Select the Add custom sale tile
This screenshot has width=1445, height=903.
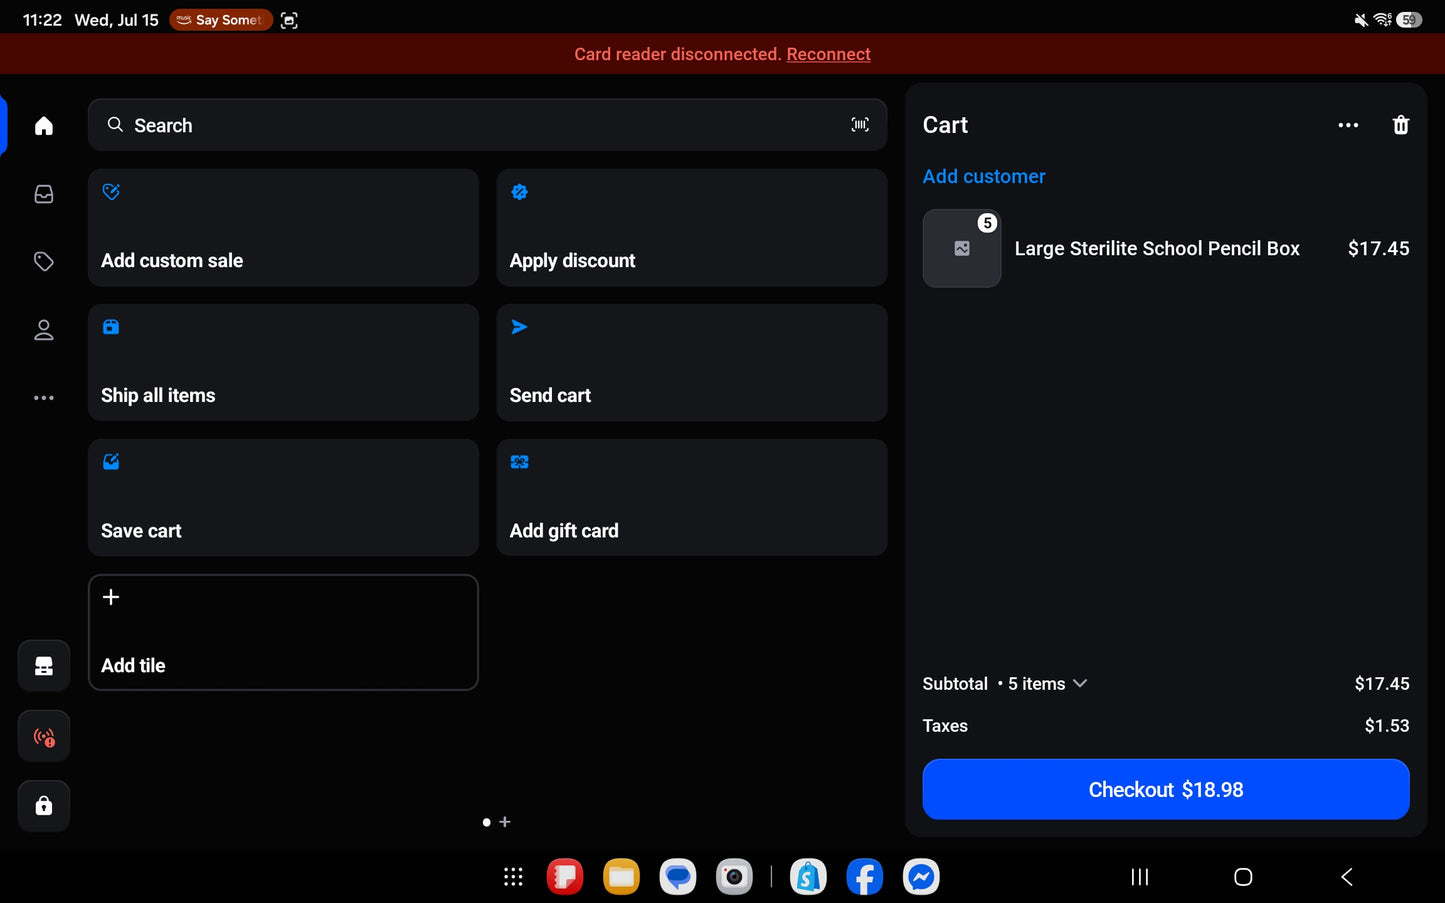[x=283, y=228]
